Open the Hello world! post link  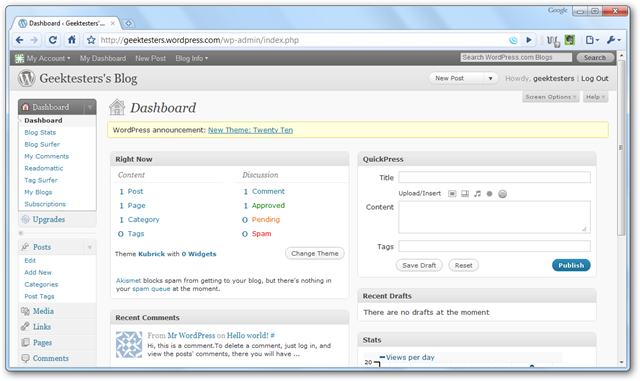(247, 335)
